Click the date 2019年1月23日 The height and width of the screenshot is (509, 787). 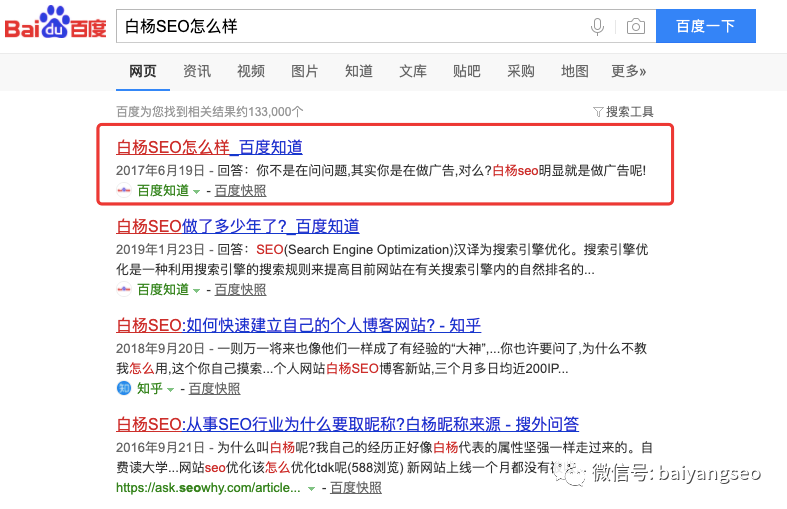tap(160, 249)
